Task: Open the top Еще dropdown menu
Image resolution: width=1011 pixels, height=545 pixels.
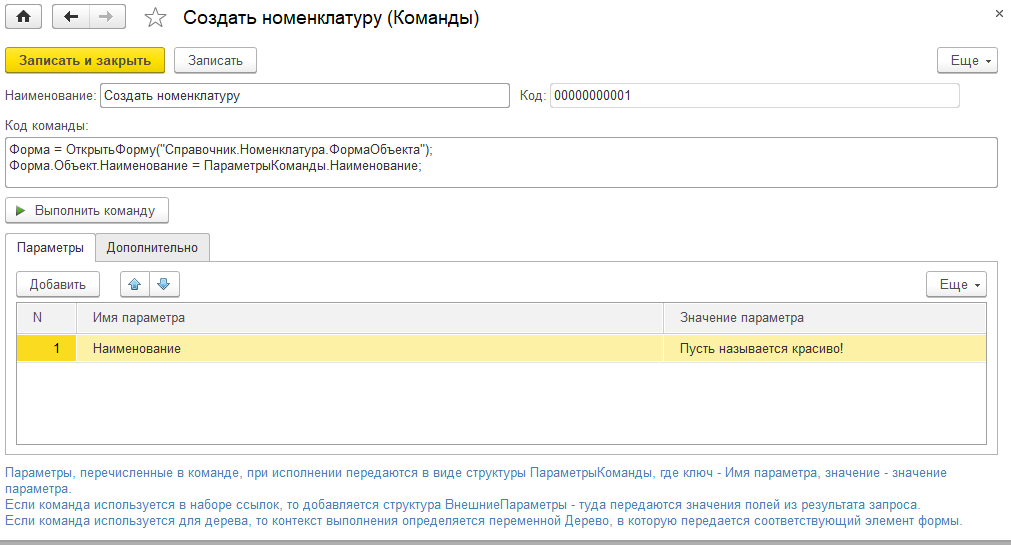Action: (967, 61)
